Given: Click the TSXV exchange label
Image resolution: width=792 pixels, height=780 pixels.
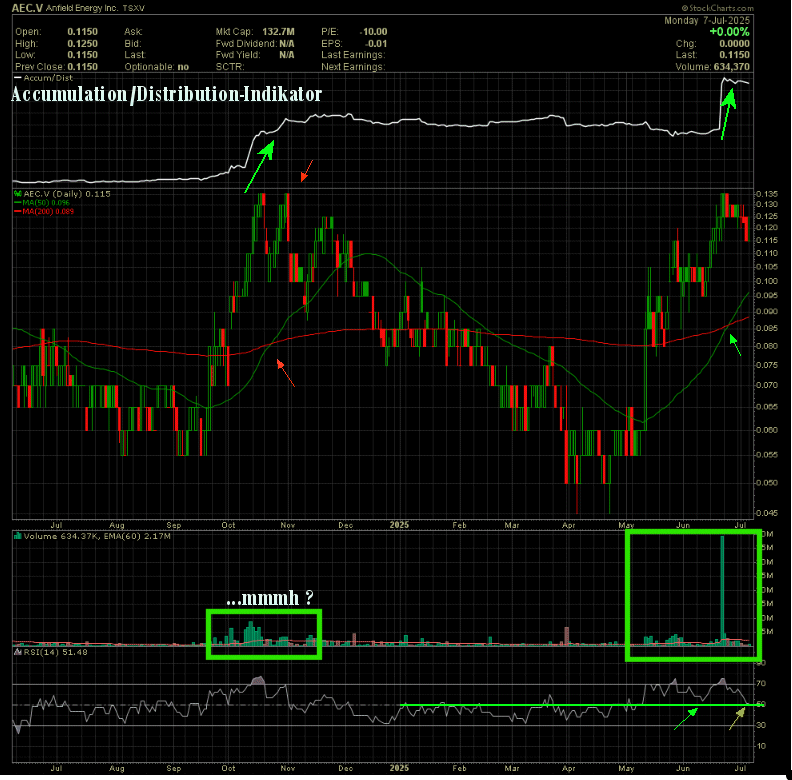Looking at the screenshot, I should tap(133, 9).
